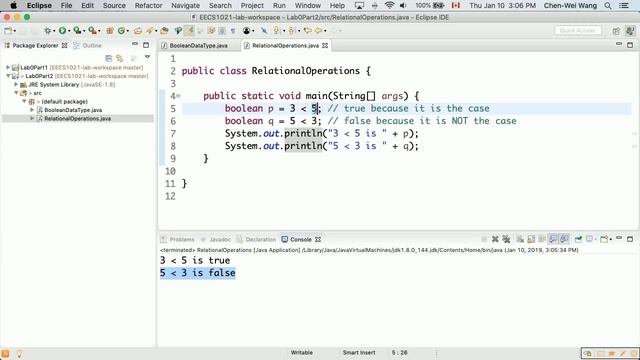Open the Project menu
Image resolution: width=640 pixels, height=360 pixels.
click(x=252, y=6)
